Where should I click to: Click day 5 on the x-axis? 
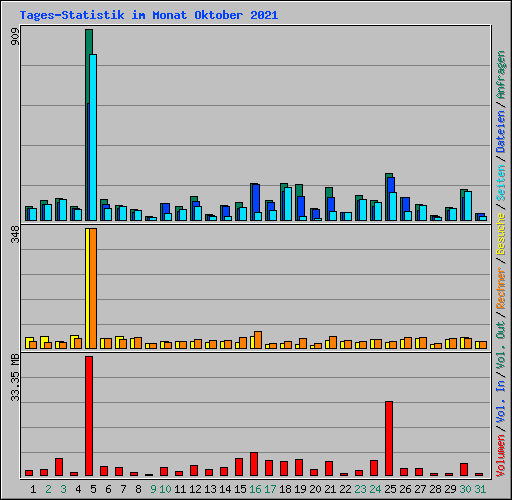93,489
